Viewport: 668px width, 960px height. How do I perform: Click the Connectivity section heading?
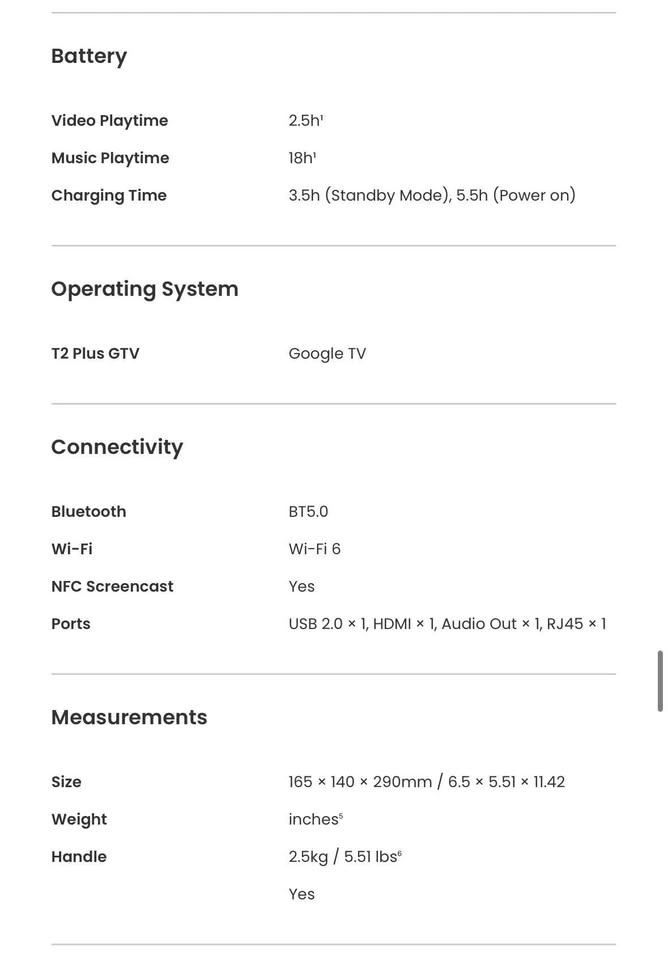tap(117, 447)
